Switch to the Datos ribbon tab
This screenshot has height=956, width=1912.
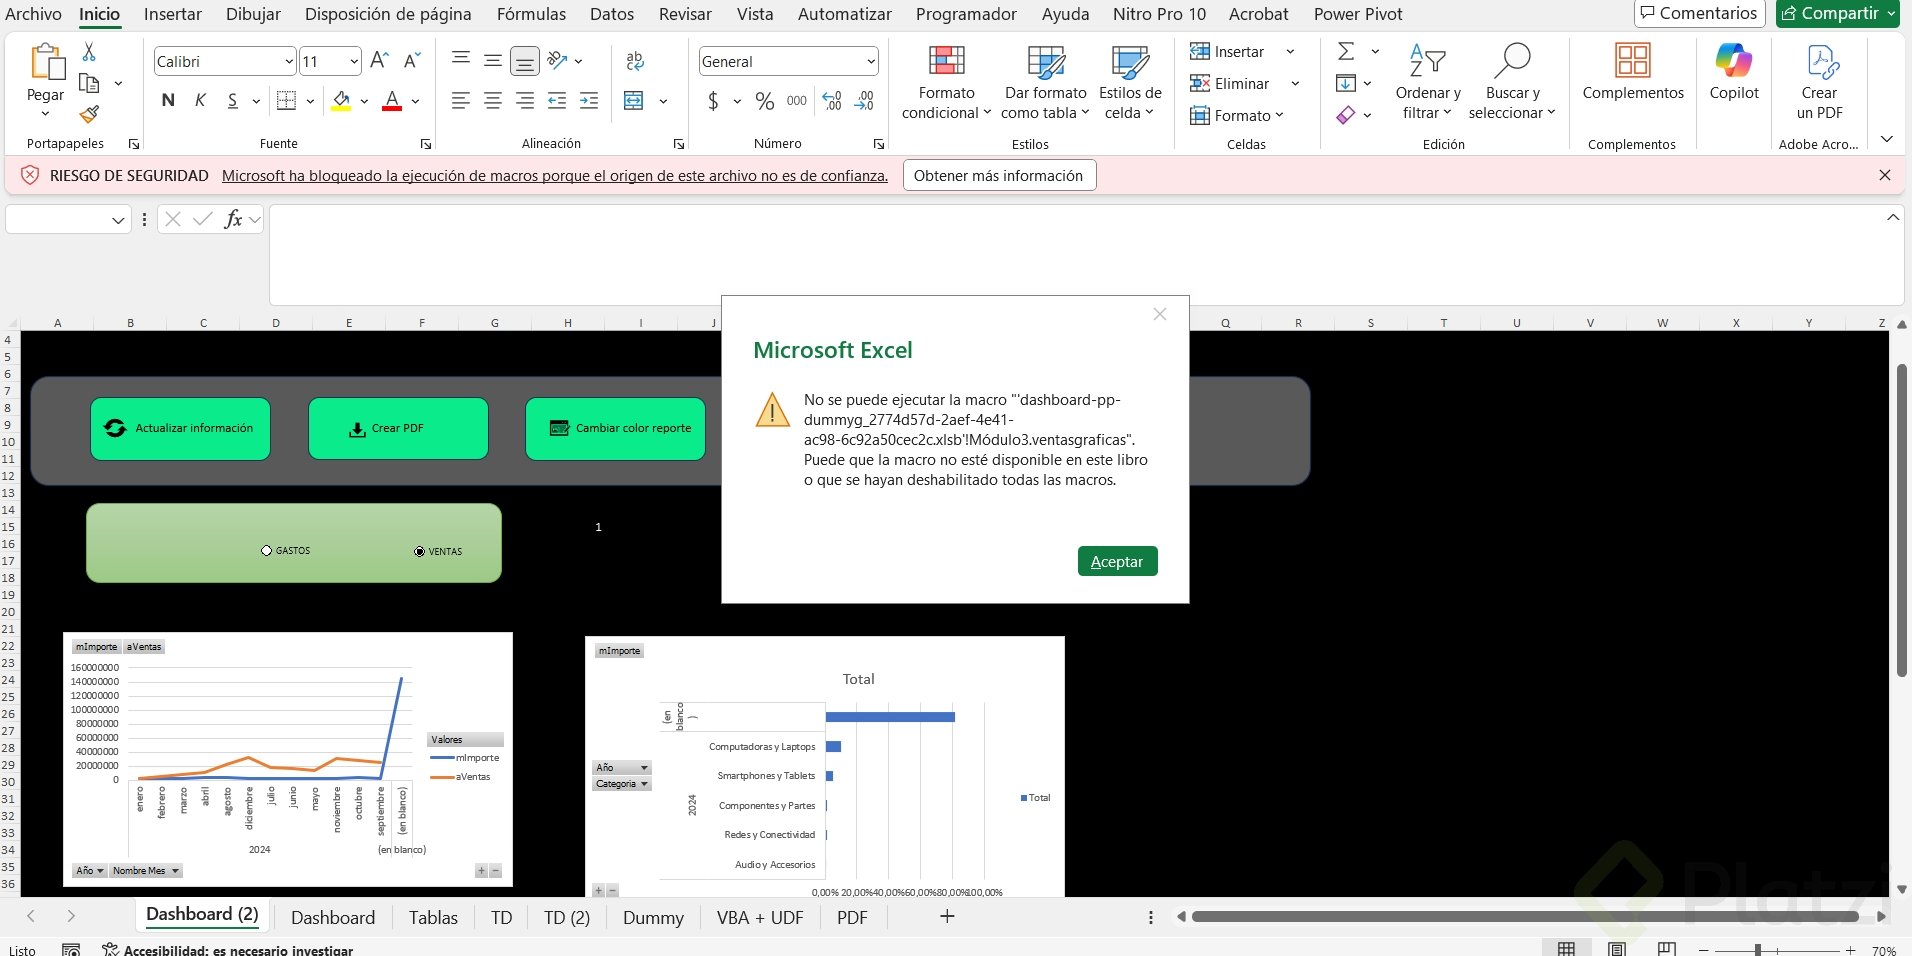pos(612,14)
